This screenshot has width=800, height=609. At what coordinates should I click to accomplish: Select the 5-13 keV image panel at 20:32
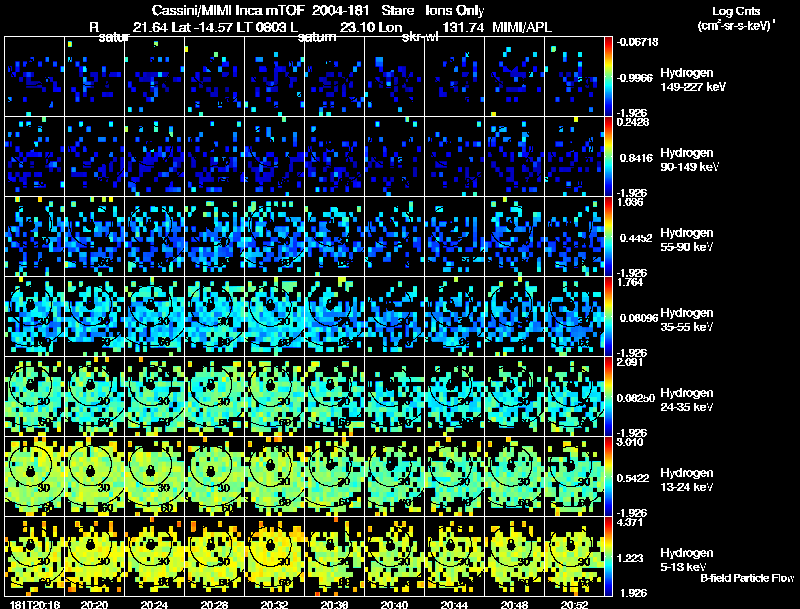coord(274,556)
